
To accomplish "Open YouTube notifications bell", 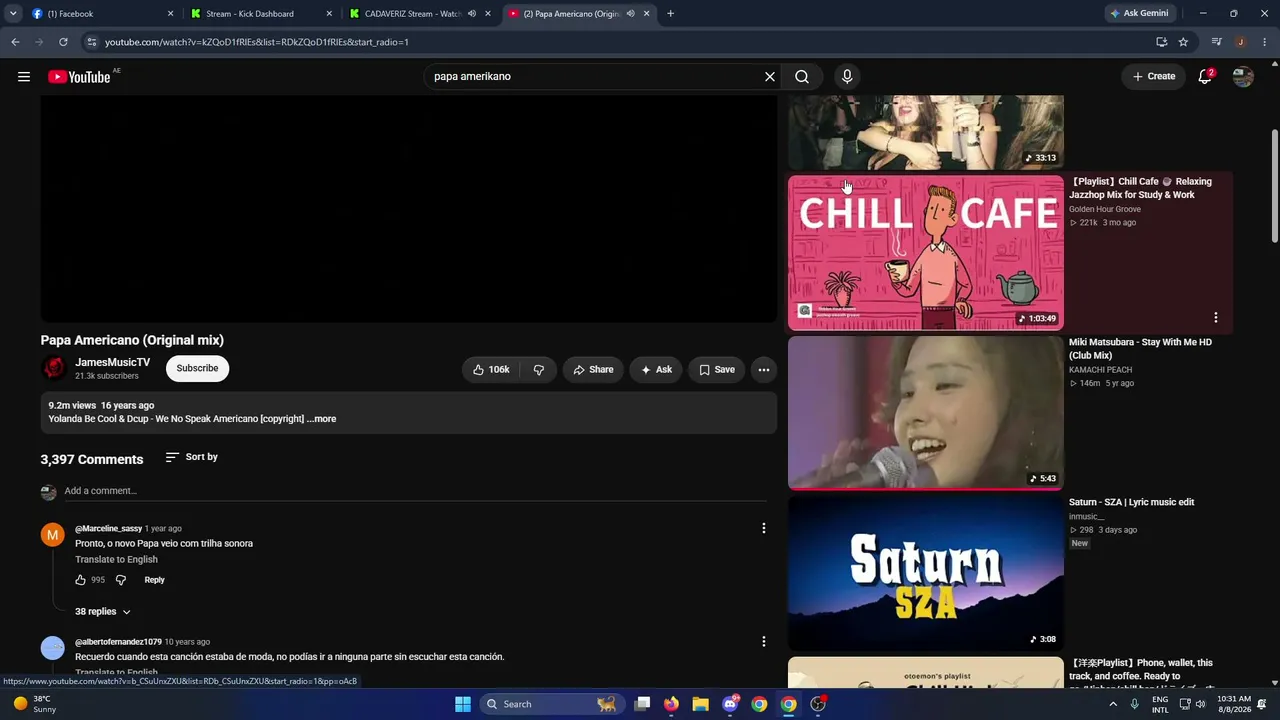I will click(1205, 77).
